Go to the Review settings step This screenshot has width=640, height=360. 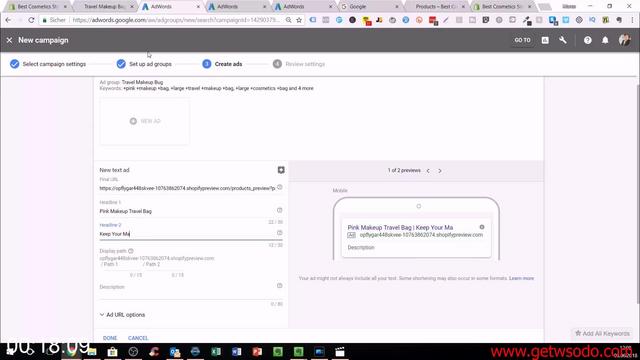[299, 64]
